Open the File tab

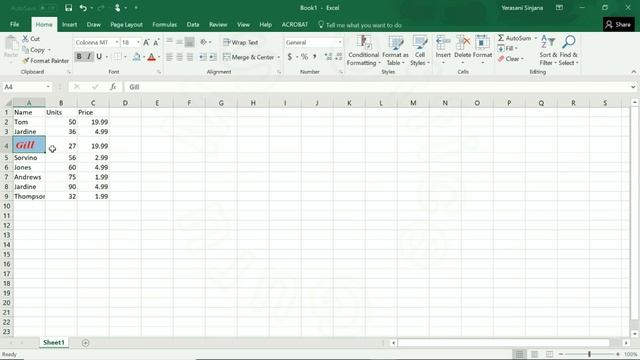click(x=14, y=24)
